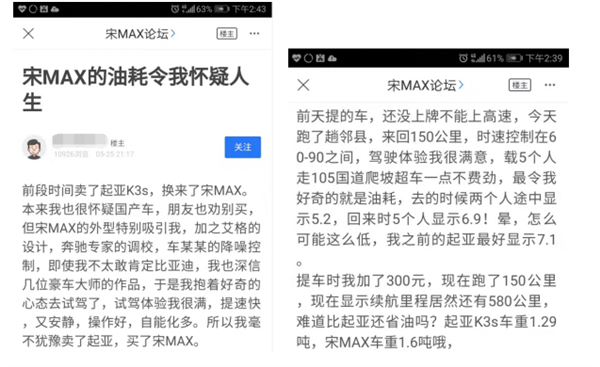The width and height of the screenshot is (600, 367).
Task: Toggle the 楼主 filter in the 下午2:43 screenshot header
Action: [x=227, y=34]
